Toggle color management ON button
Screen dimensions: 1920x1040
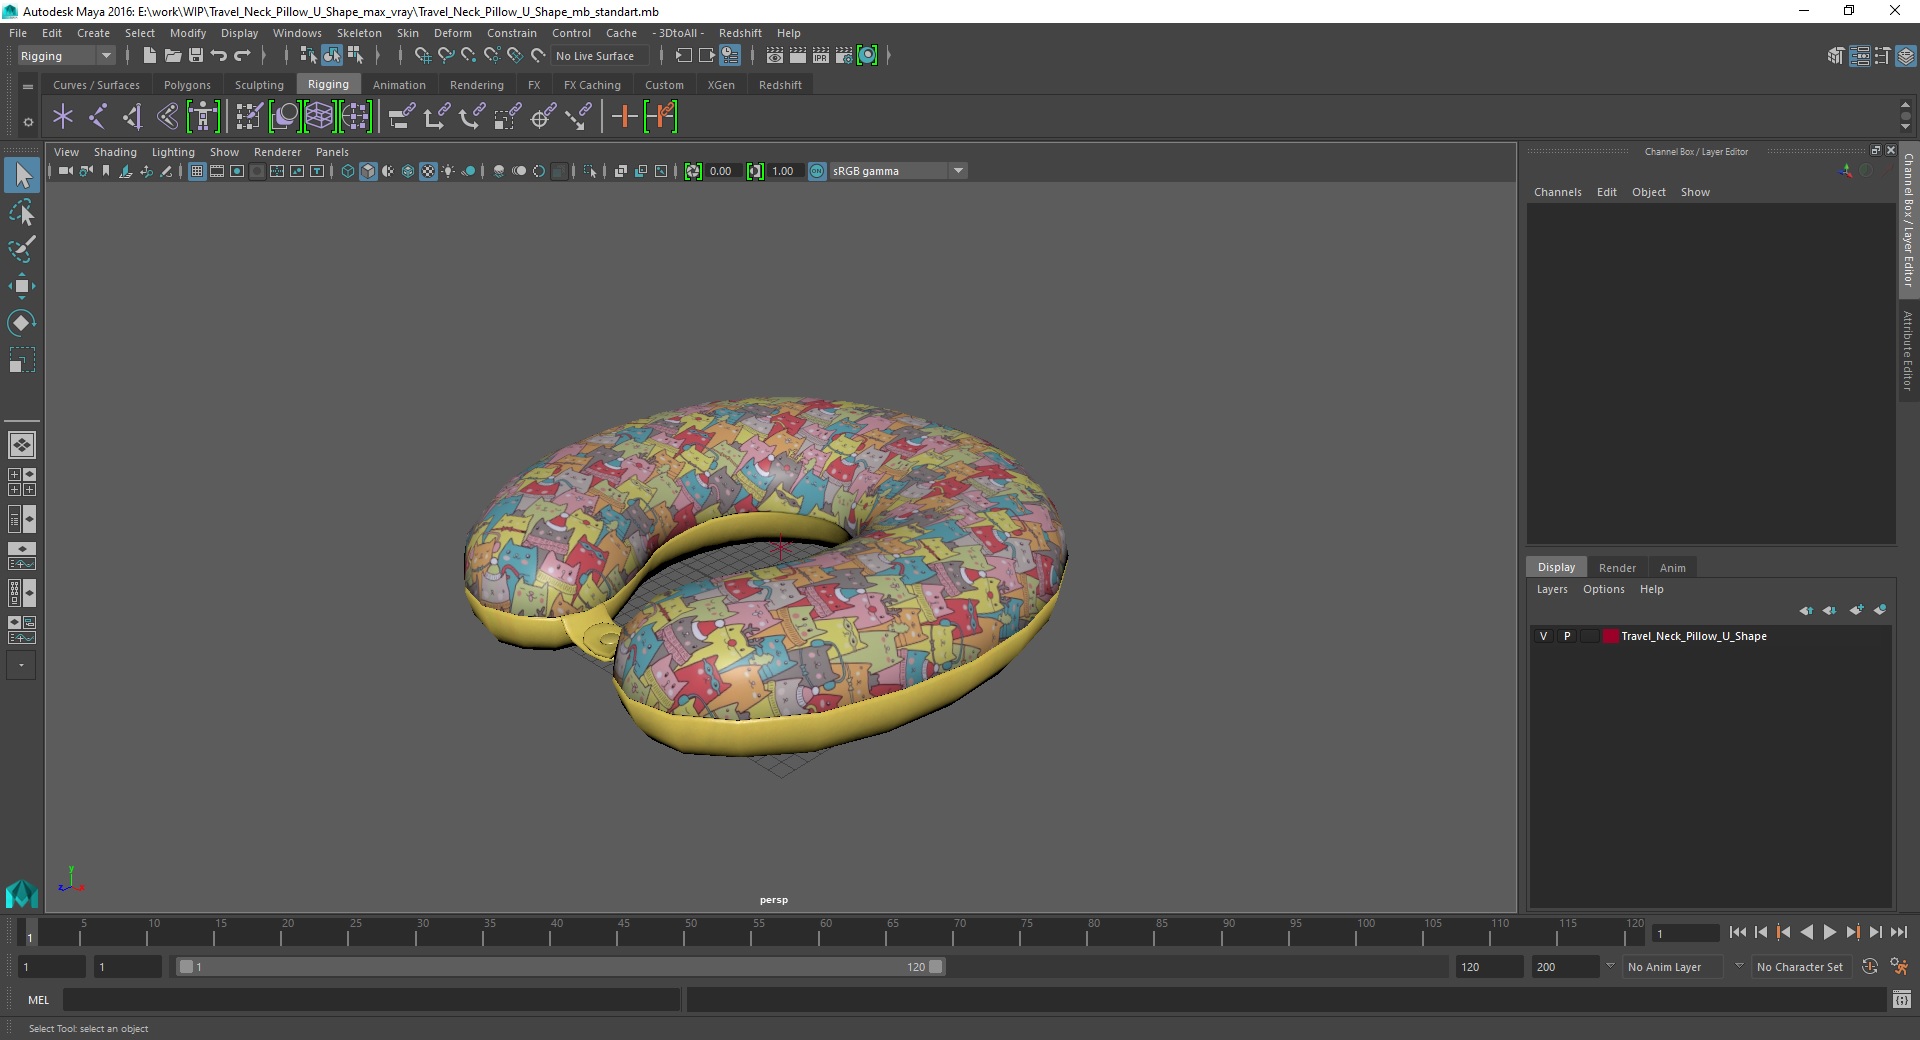[817, 171]
